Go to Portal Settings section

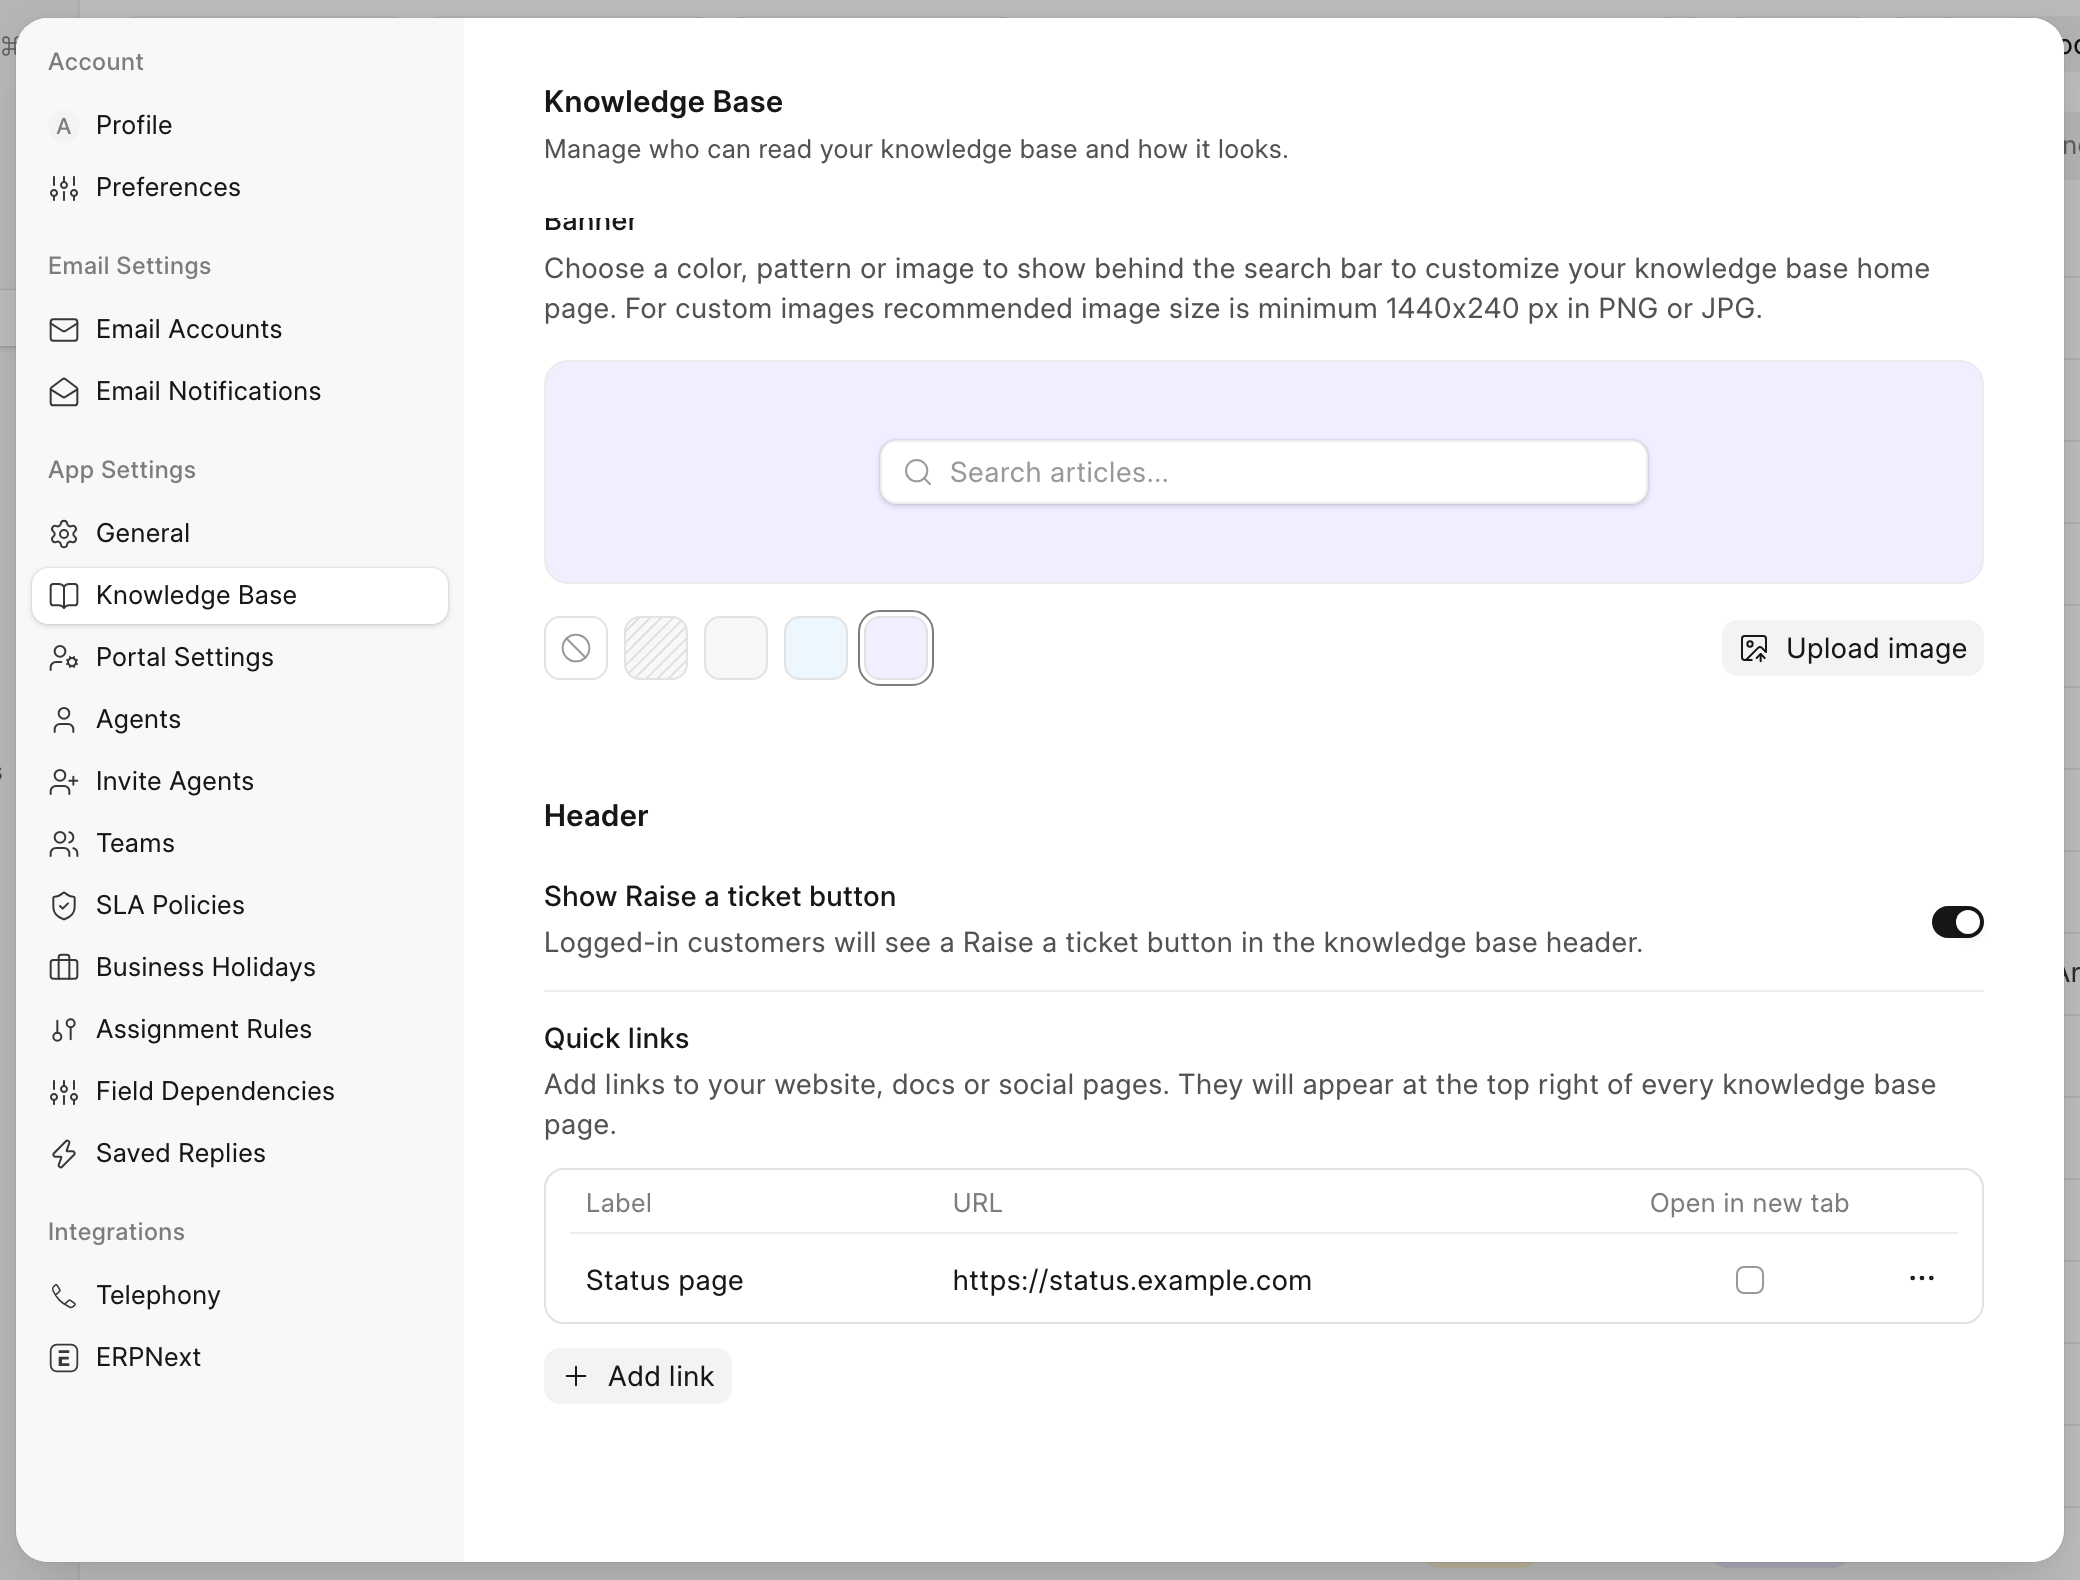[240, 658]
